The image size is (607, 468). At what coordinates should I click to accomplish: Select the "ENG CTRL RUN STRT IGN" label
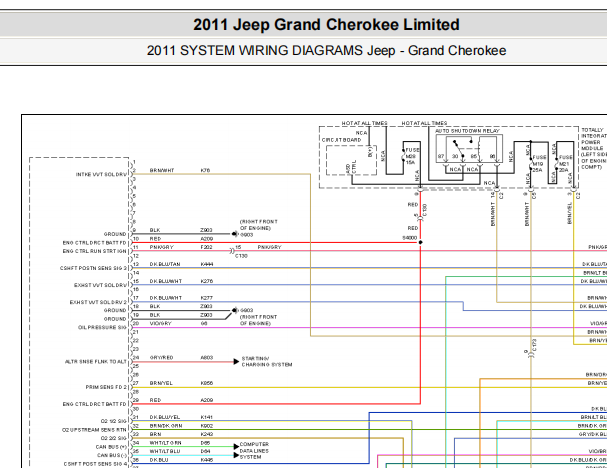(94, 251)
